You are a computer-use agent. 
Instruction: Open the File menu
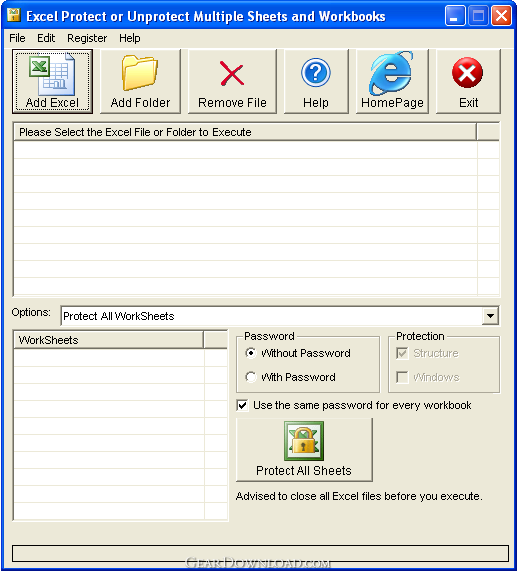click(17, 38)
